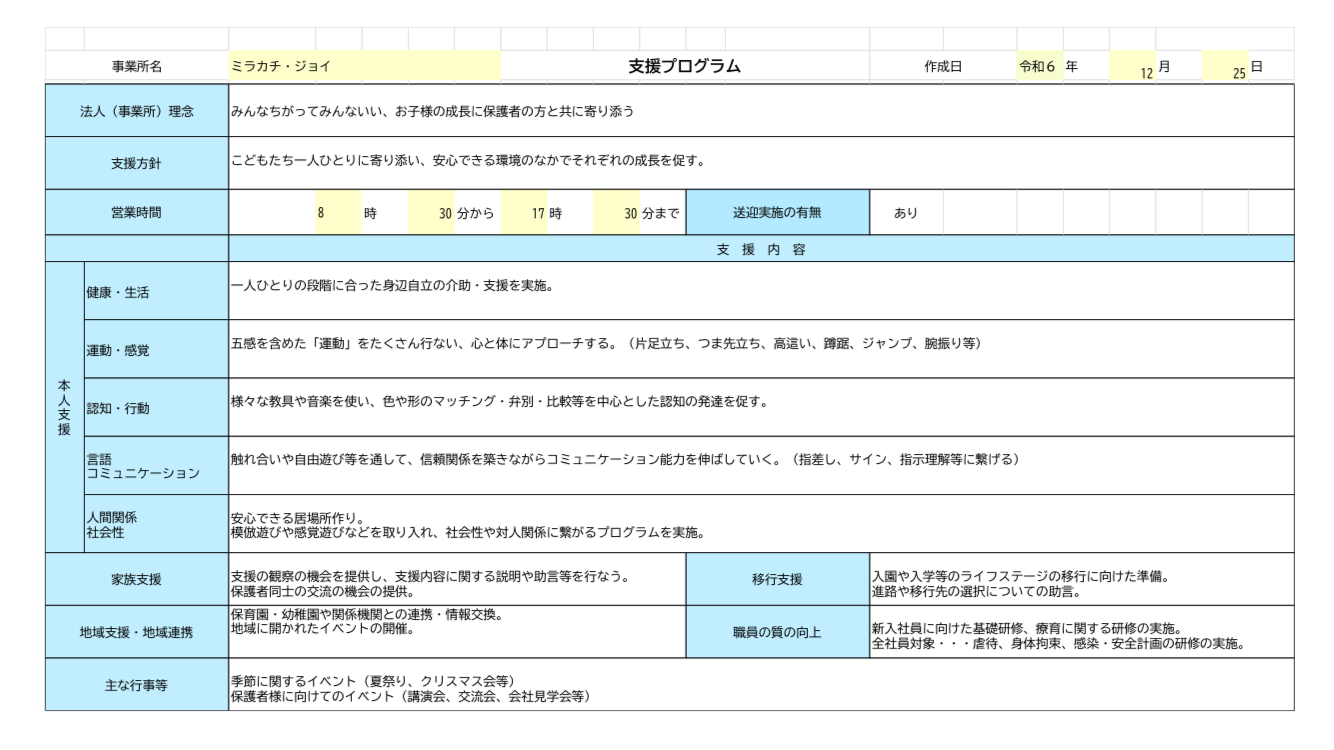
Task: Select the 主な行事等 header cell
Action: 137,685
